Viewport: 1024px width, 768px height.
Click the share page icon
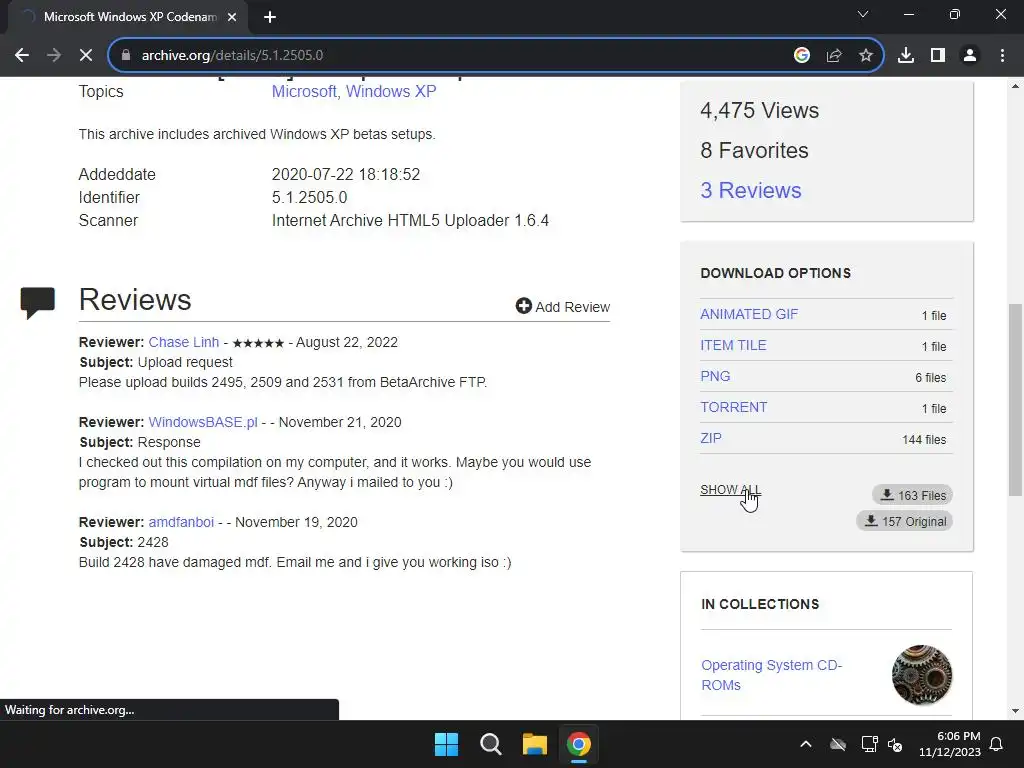click(x=834, y=56)
